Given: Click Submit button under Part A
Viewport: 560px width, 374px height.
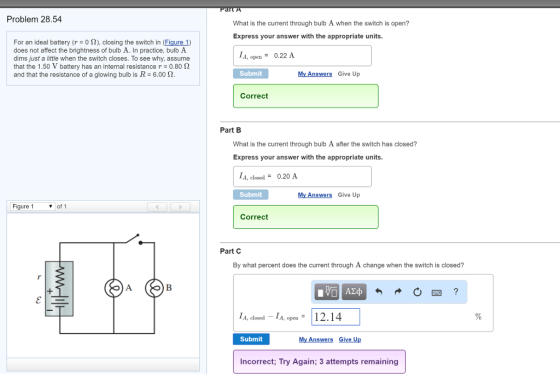Looking at the screenshot, I should (x=251, y=74).
